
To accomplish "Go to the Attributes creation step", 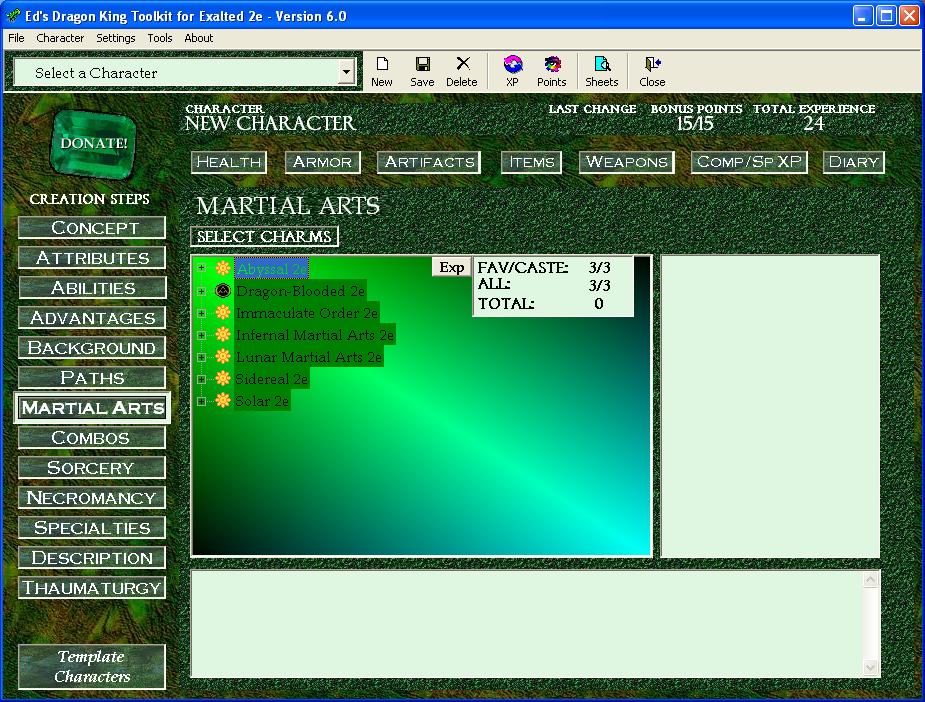I will click(92, 258).
